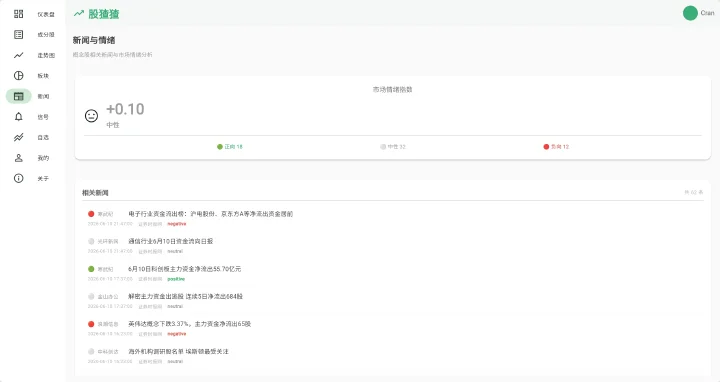Select the 正向 18 positive count
The width and height of the screenshot is (720, 382).
(x=230, y=147)
